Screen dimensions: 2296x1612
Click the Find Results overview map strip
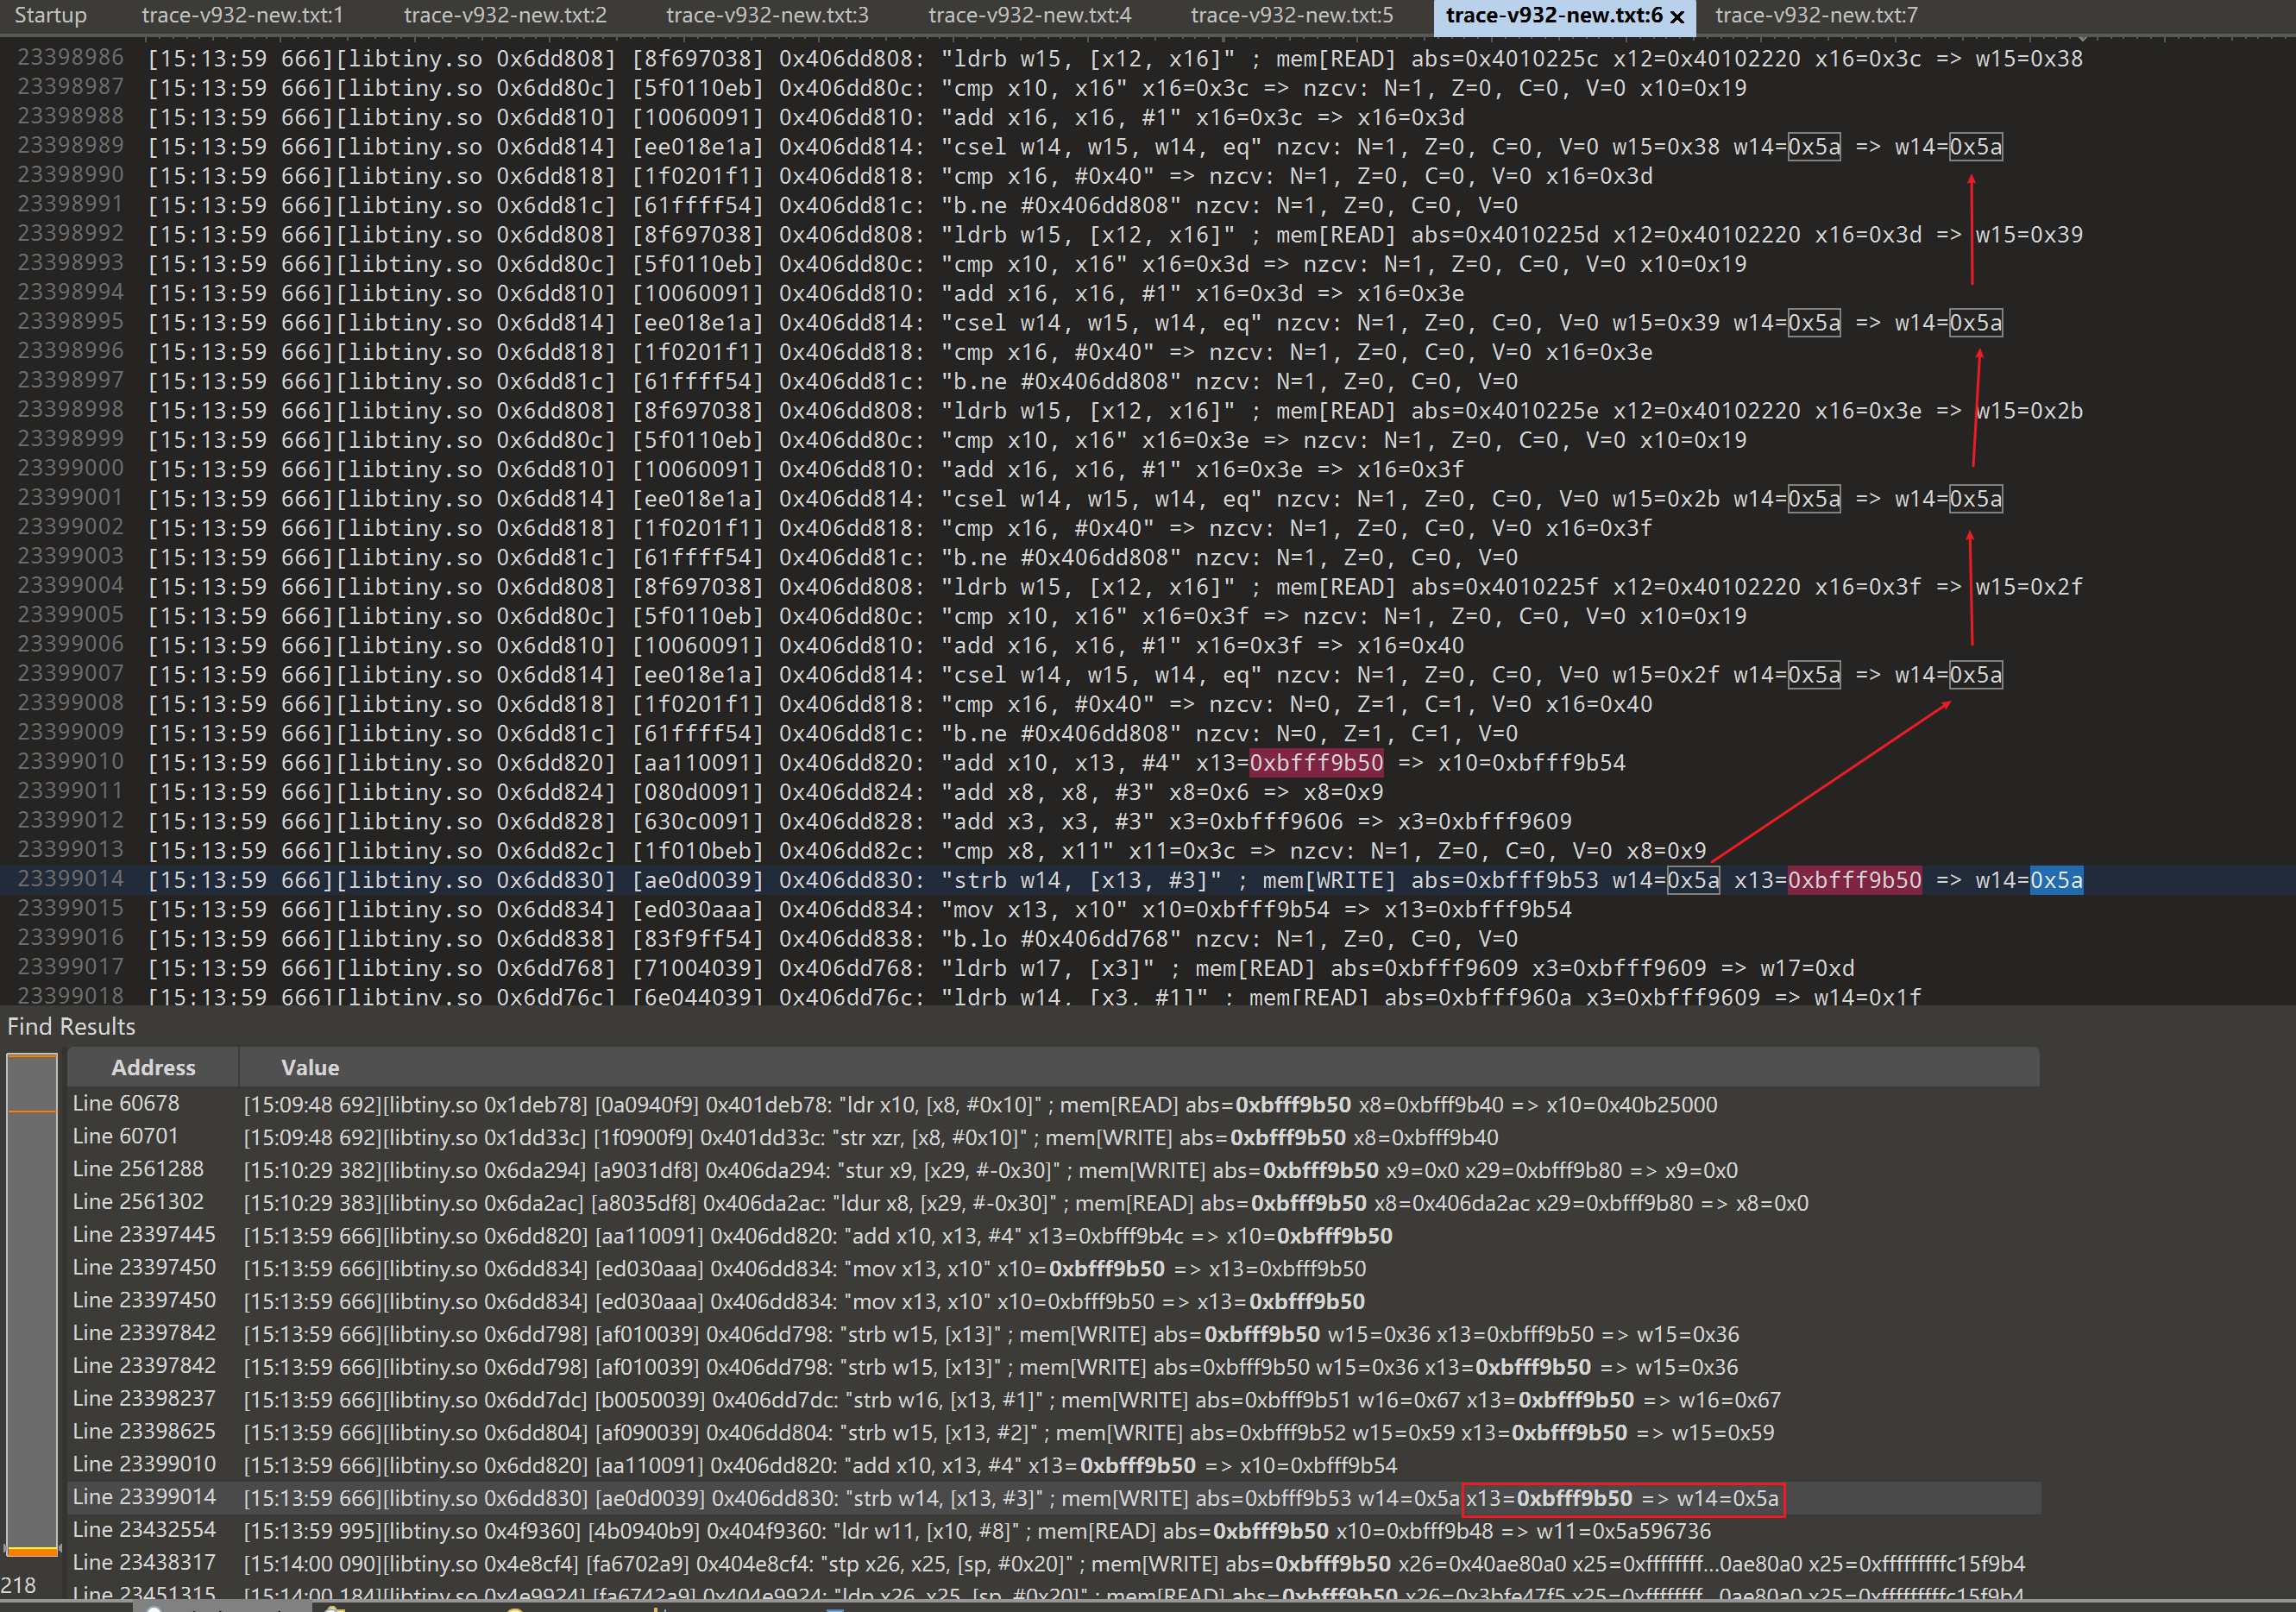pos(32,1304)
